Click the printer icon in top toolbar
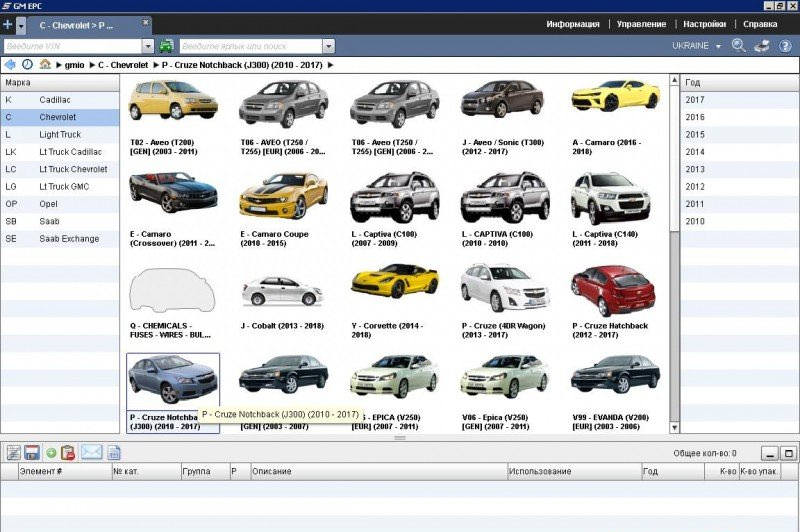The image size is (800, 532). click(x=761, y=46)
